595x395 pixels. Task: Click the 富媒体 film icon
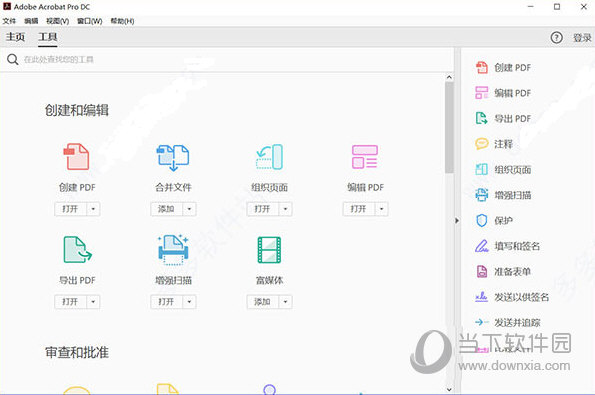tap(269, 250)
